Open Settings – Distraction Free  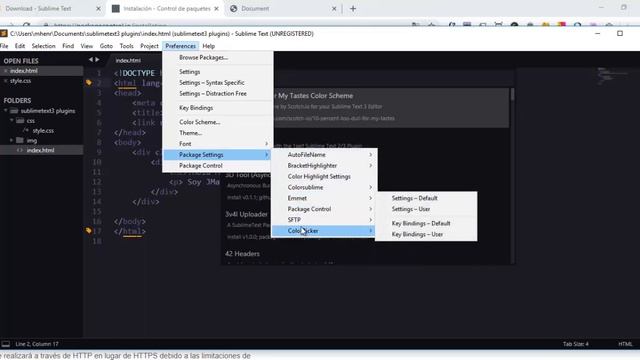(x=218, y=93)
